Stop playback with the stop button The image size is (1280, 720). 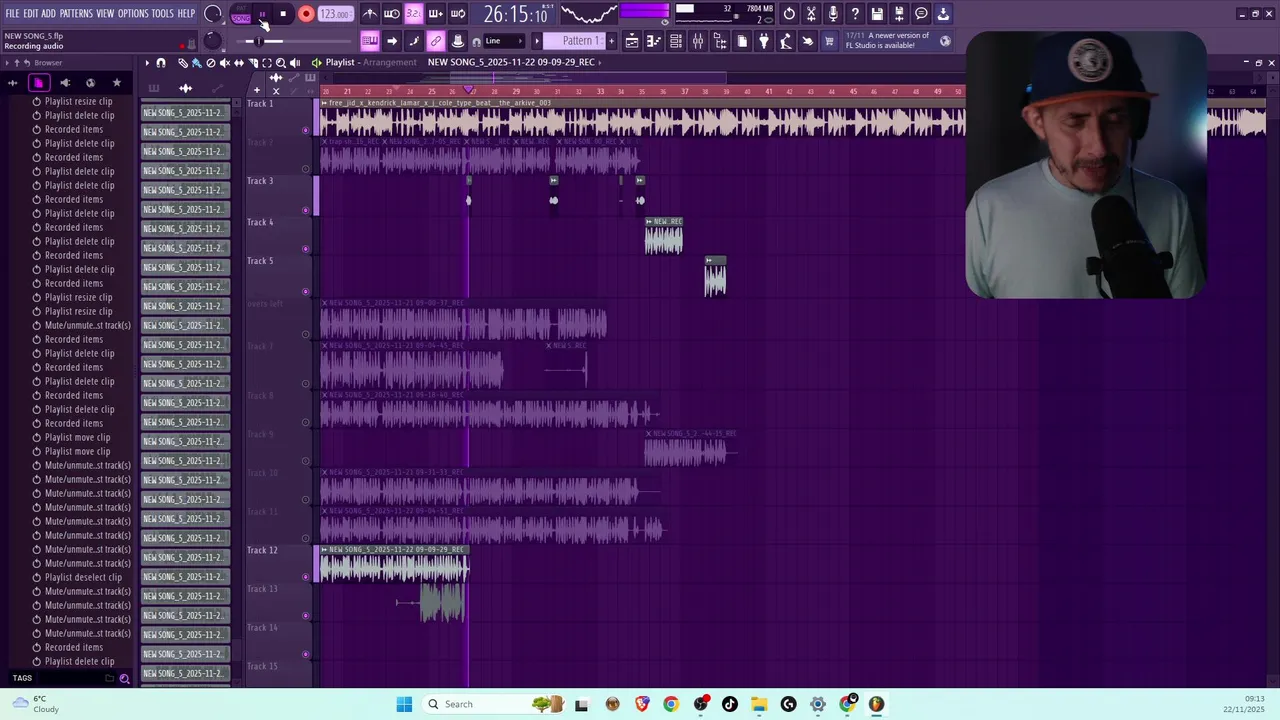(x=284, y=14)
